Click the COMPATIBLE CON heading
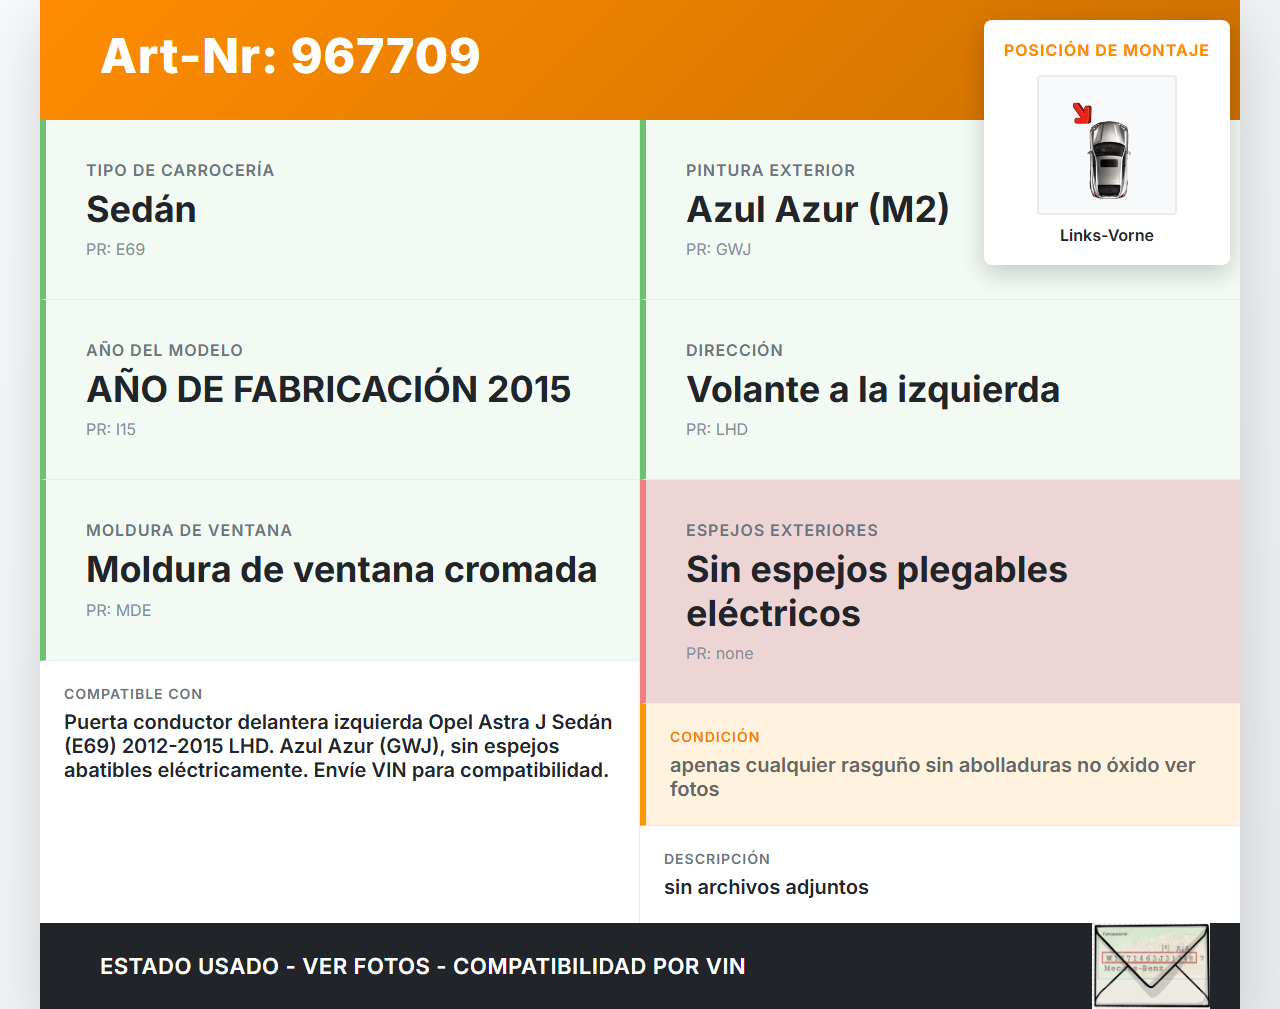The image size is (1280, 1009). [133, 694]
